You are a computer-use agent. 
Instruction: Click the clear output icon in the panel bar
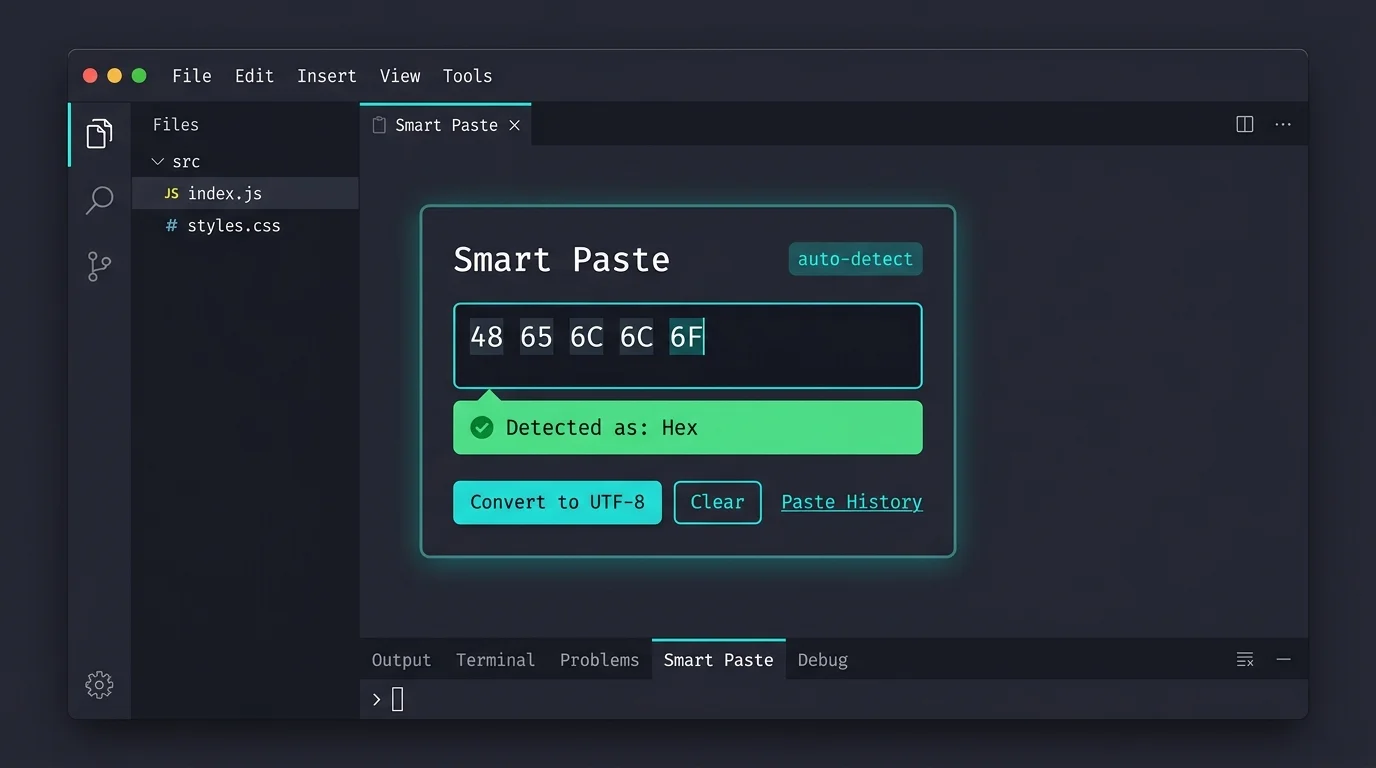click(1244, 659)
